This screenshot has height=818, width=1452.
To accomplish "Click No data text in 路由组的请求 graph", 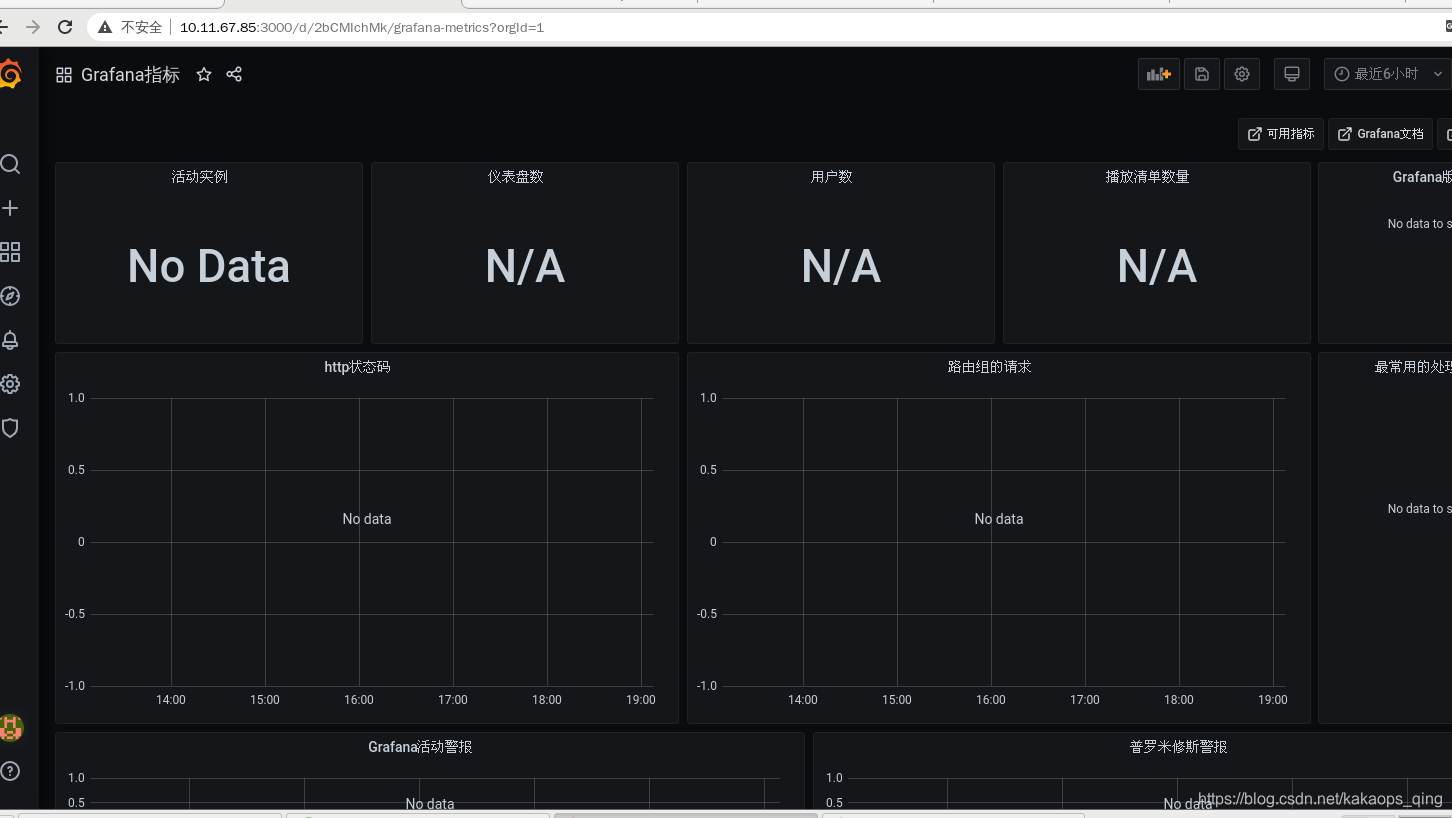I will tap(999, 519).
